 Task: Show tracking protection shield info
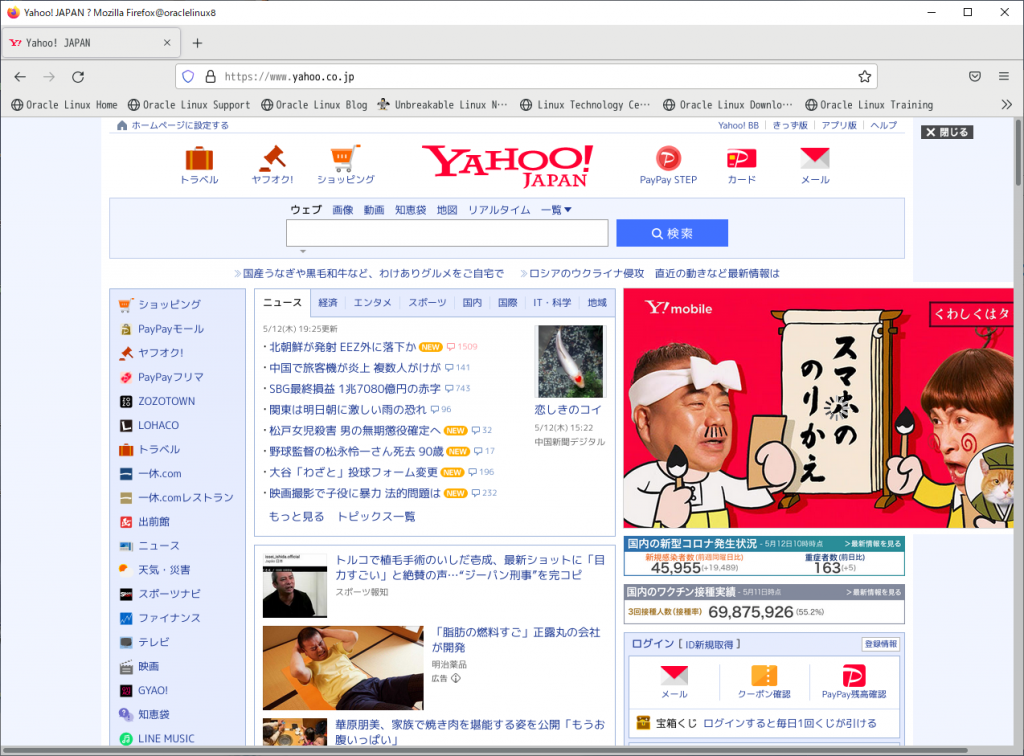click(x=188, y=76)
